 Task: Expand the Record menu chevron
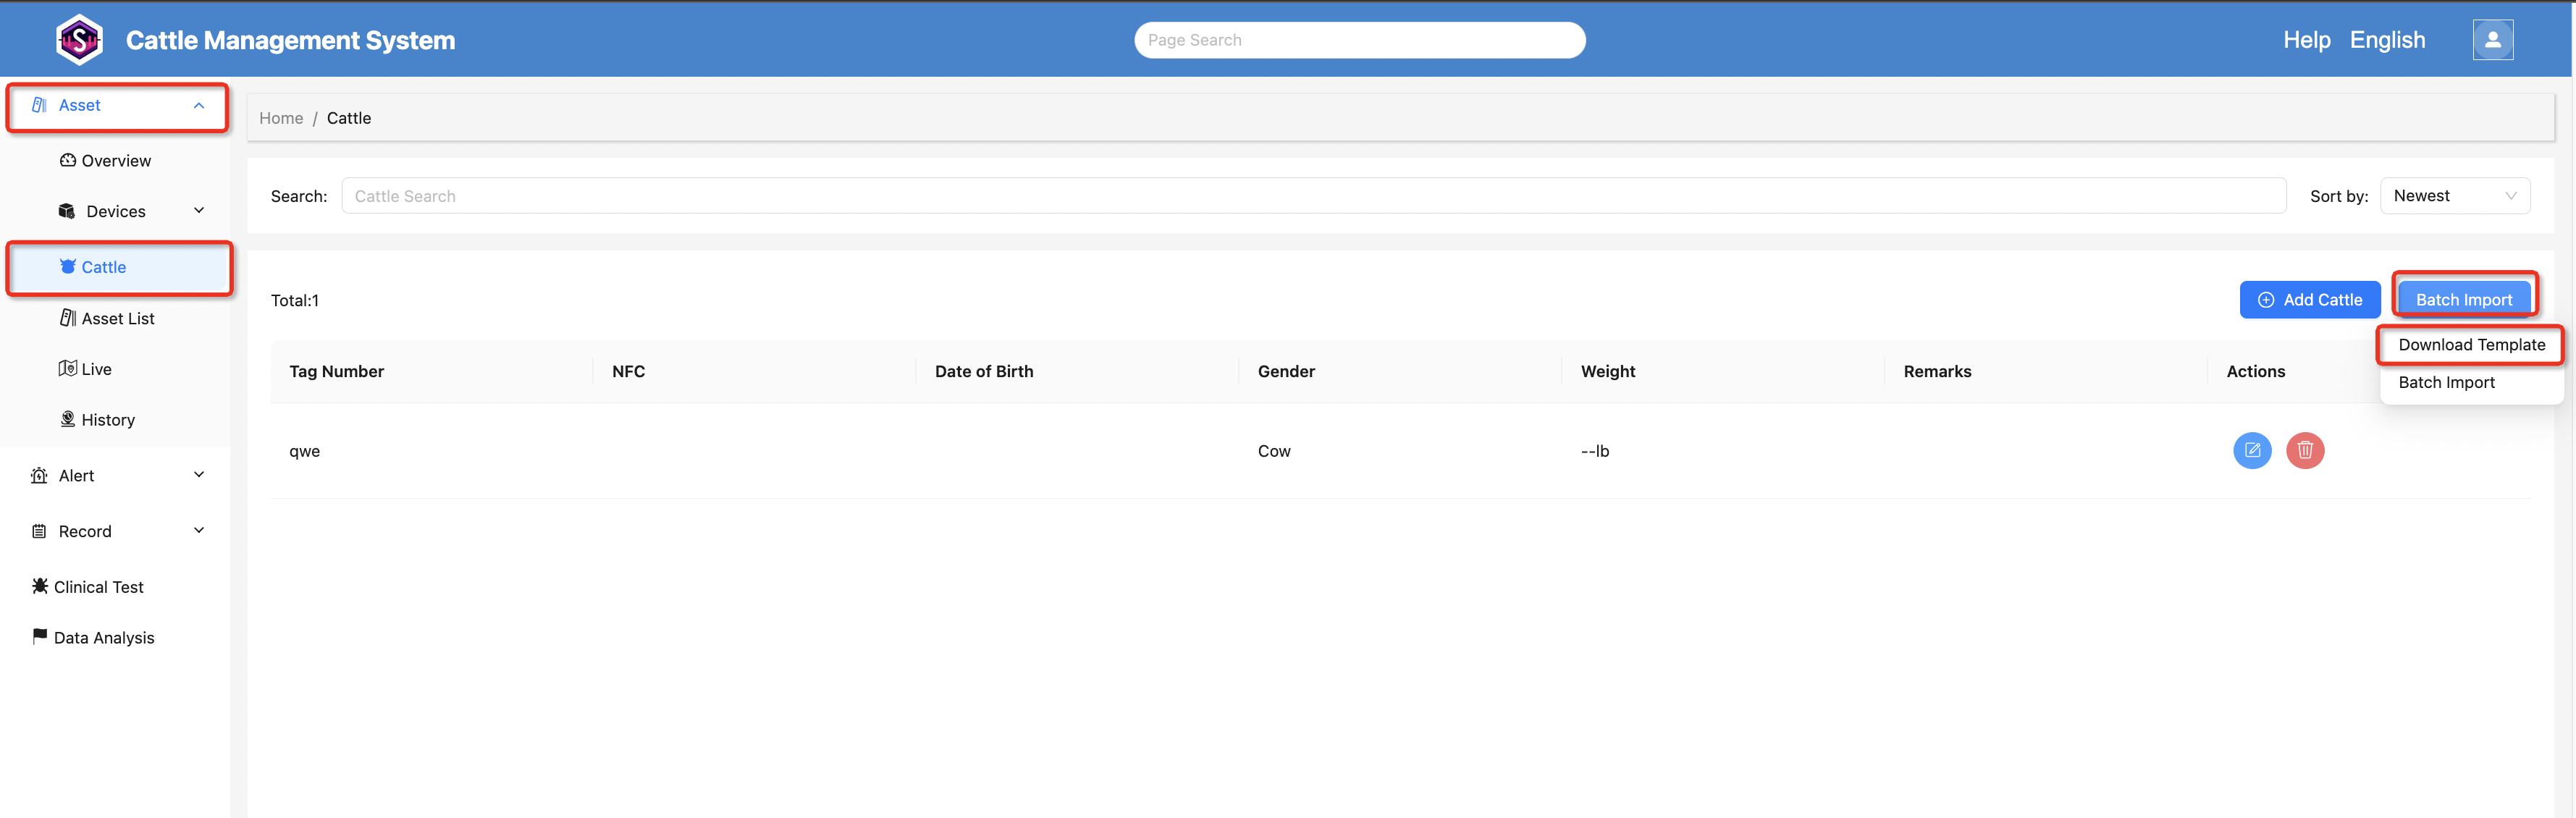coord(199,530)
